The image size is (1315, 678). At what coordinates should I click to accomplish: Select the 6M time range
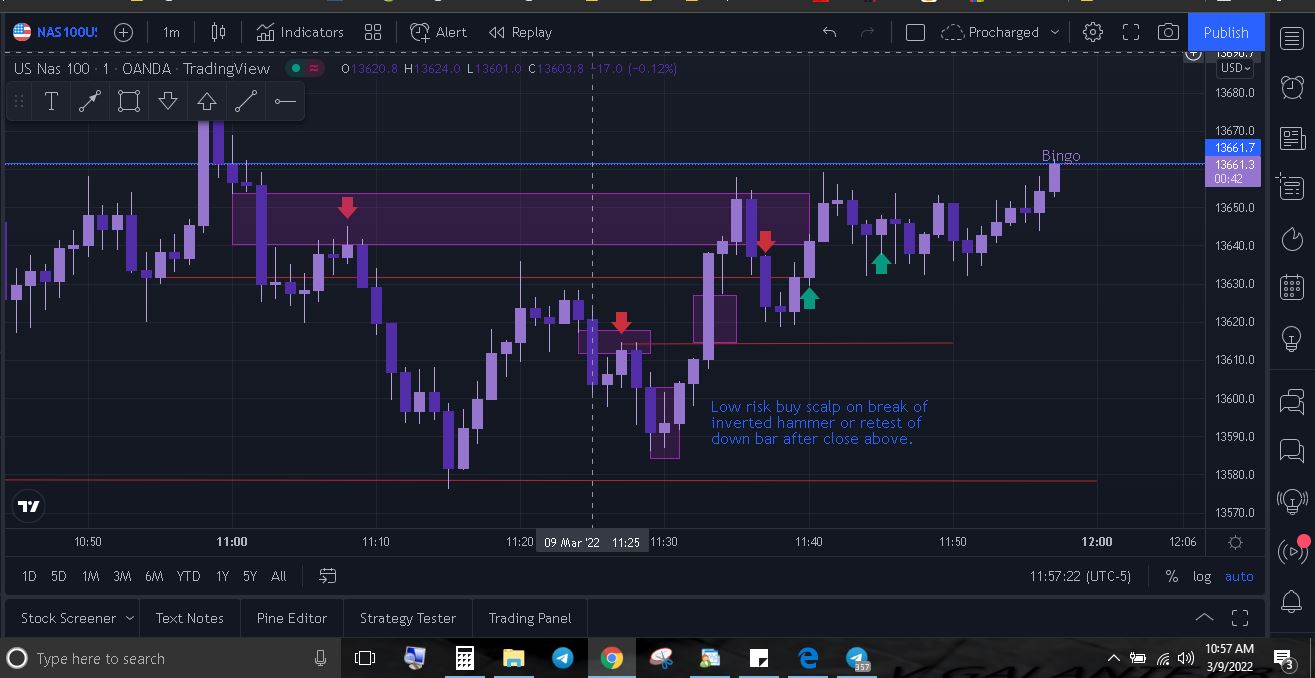coord(154,576)
